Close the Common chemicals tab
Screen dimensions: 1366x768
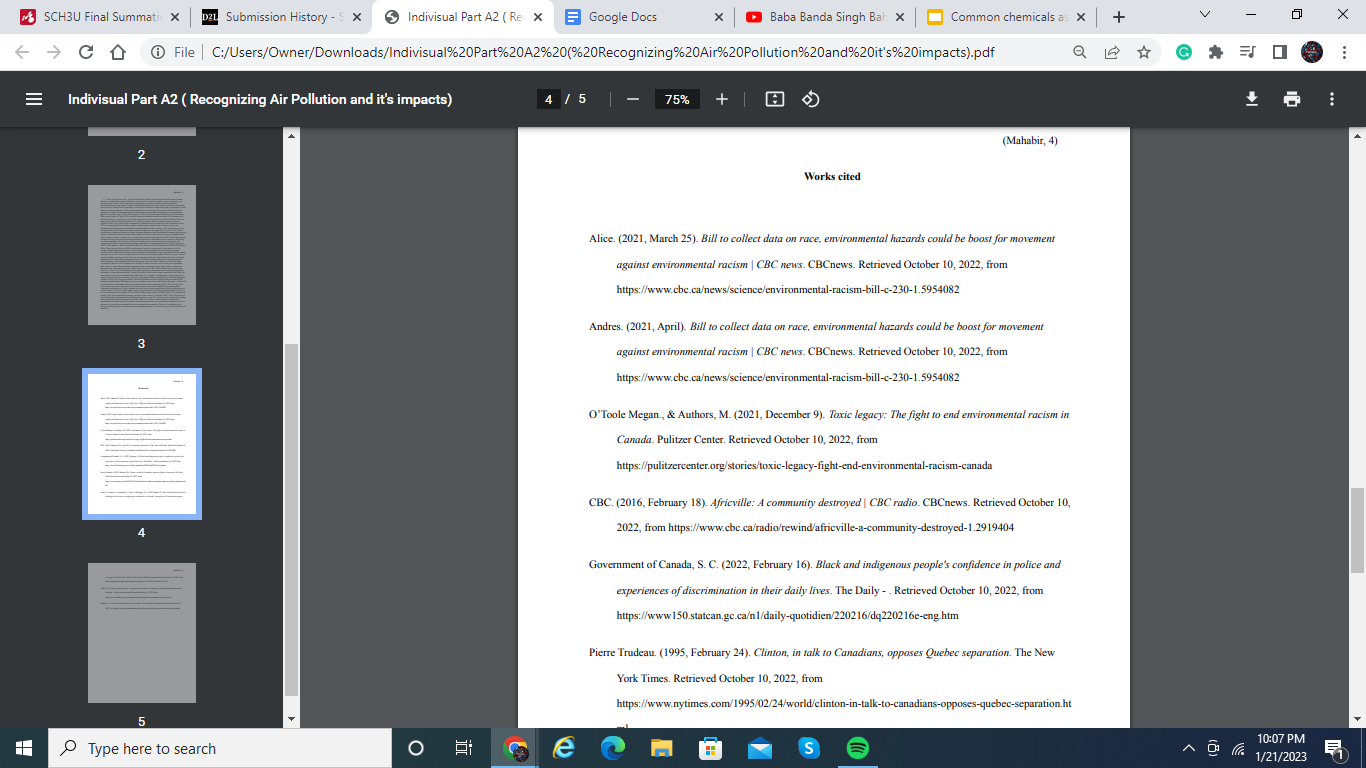click(1081, 17)
